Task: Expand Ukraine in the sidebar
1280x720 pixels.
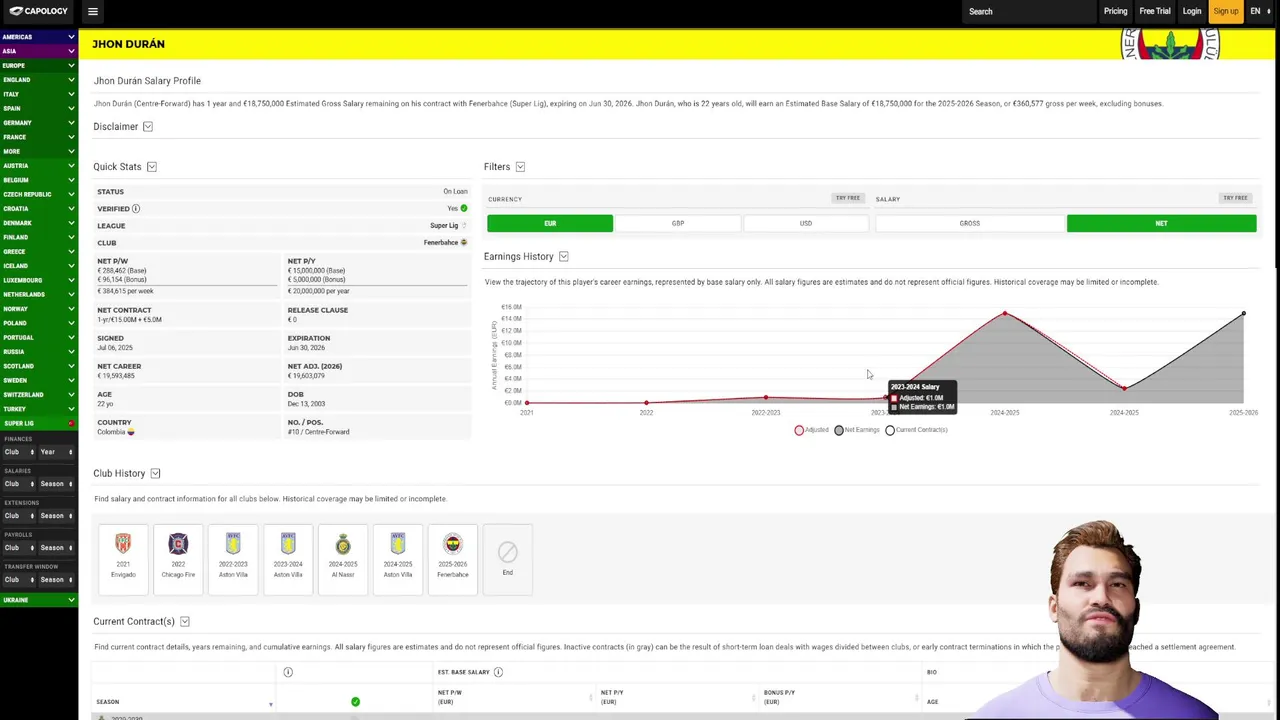Action: pyautogui.click(x=38, y=600)
